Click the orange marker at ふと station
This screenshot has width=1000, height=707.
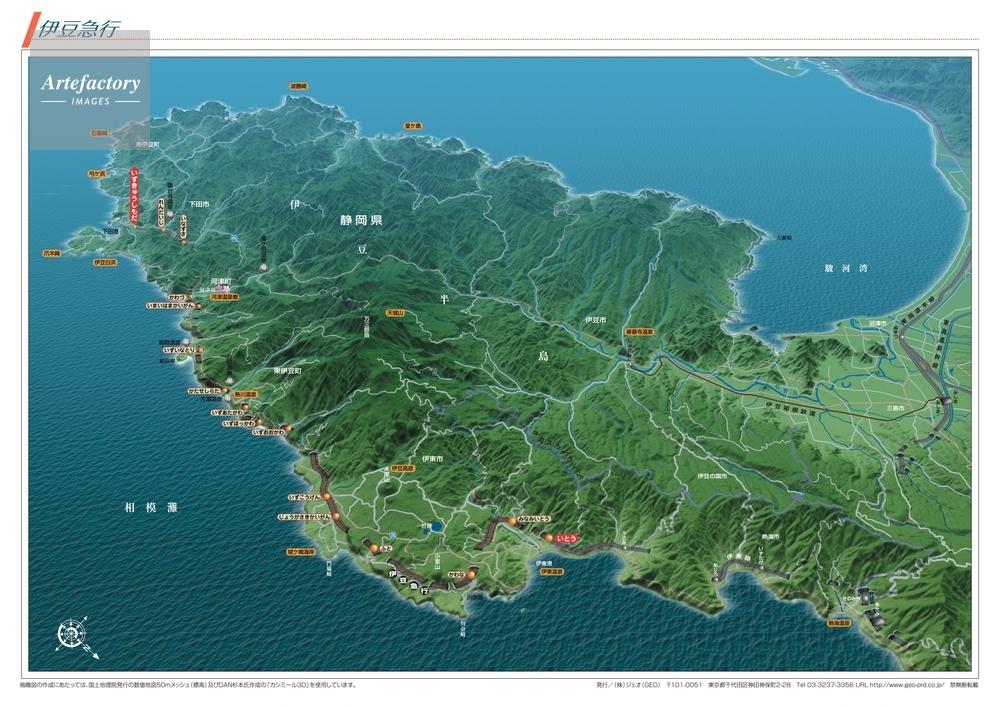tap(375, 549)
